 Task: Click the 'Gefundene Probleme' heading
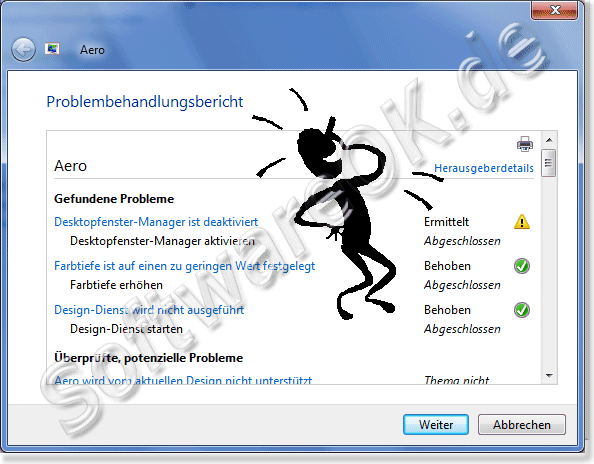pos(114,199)
